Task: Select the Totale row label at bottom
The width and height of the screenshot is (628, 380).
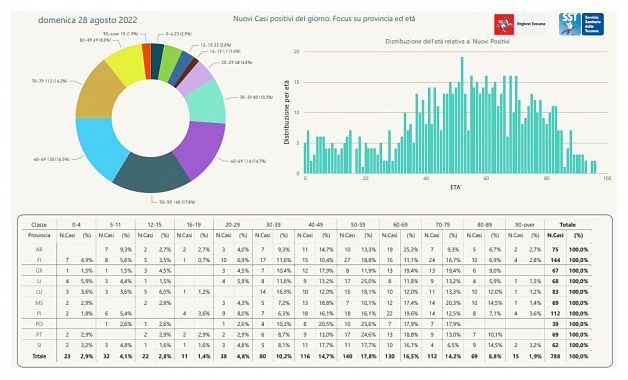Action: point(39,356)
